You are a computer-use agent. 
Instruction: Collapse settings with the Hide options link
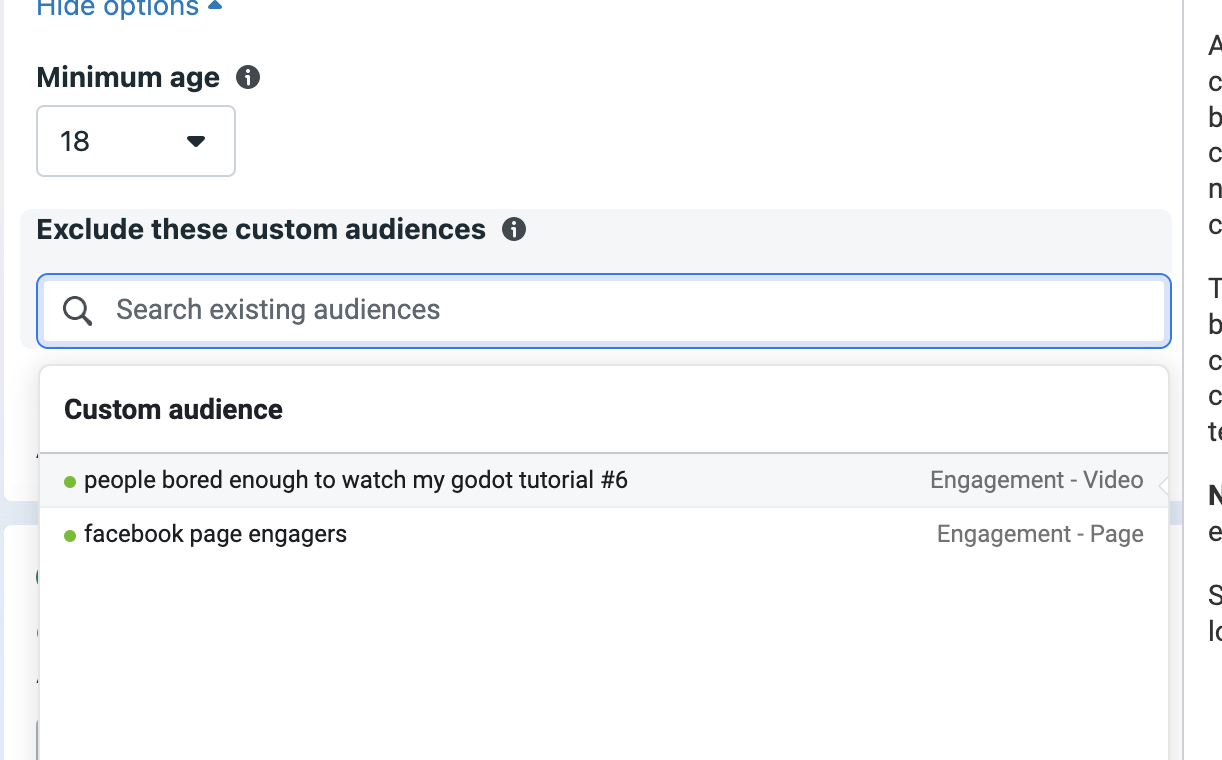pyautogui.click(x=117, y=8)
